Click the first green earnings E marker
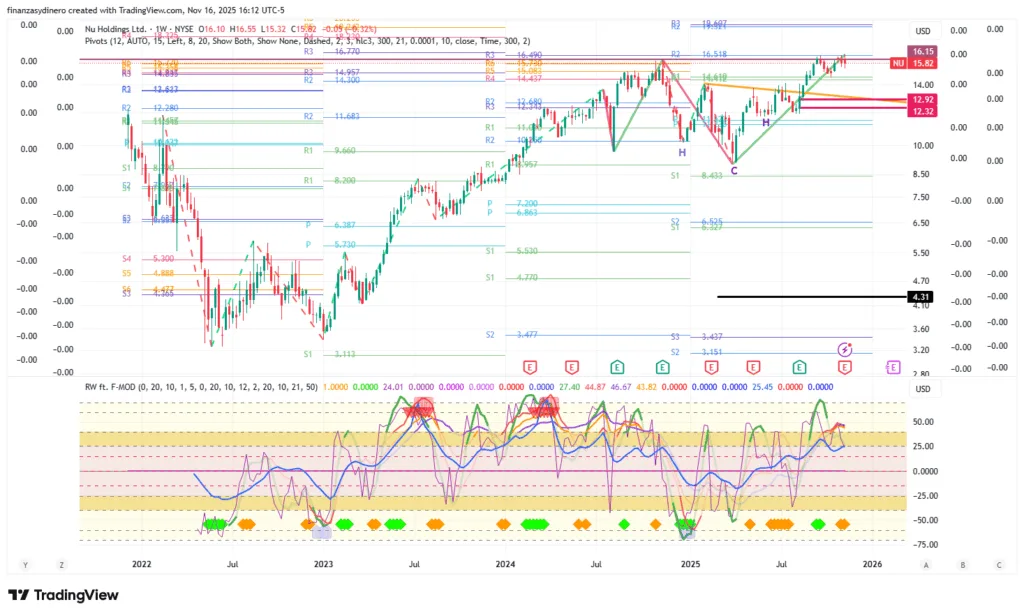 point(618,368)
